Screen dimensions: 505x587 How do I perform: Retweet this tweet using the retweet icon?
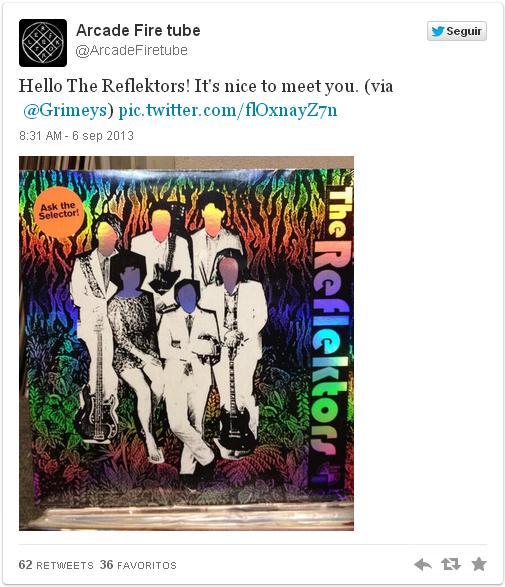[451, 564]
